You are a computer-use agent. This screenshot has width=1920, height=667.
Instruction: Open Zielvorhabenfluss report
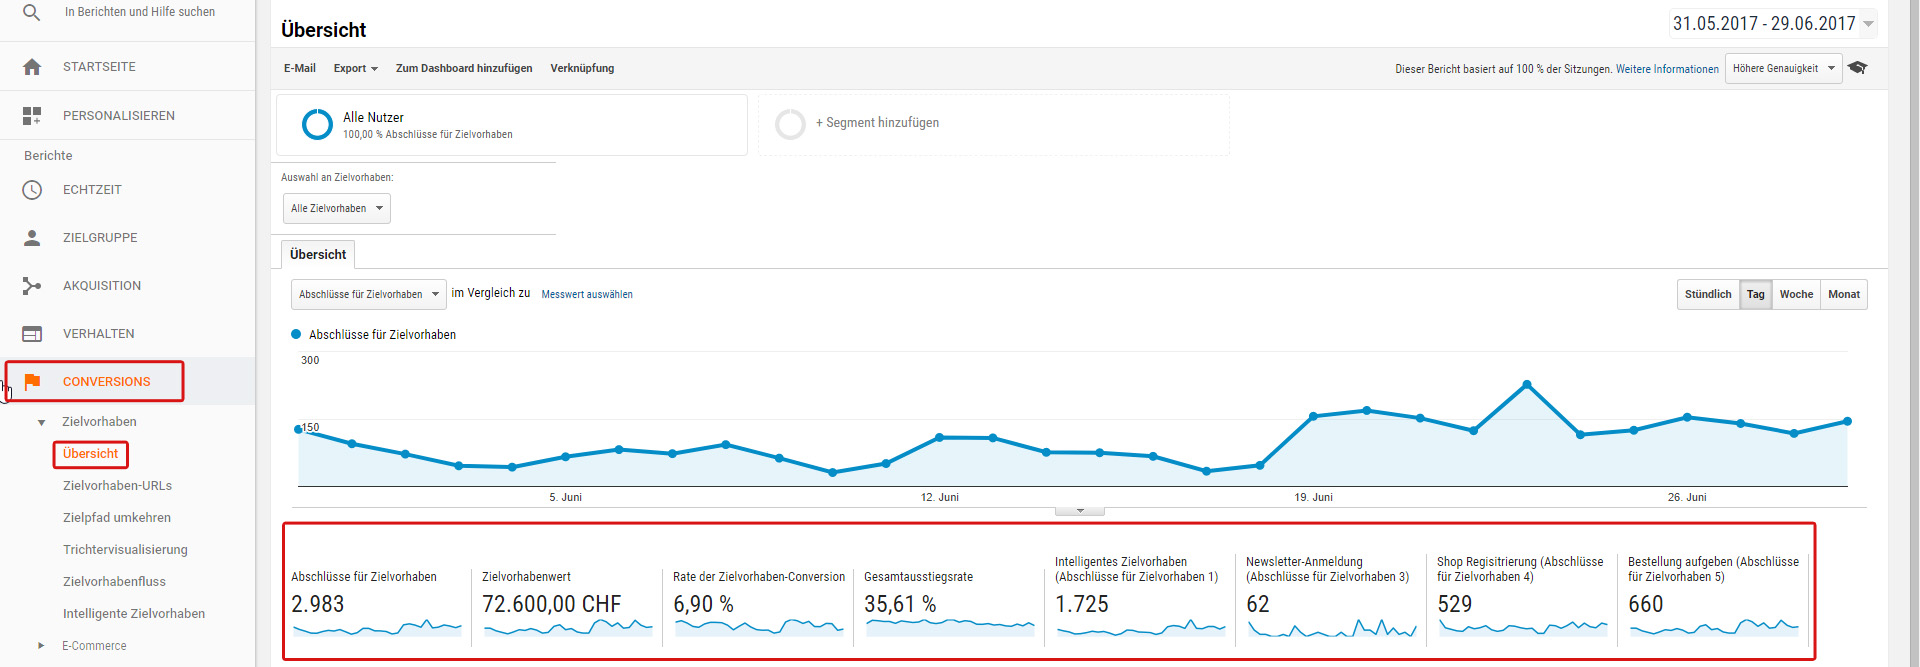tap(114, 582)
